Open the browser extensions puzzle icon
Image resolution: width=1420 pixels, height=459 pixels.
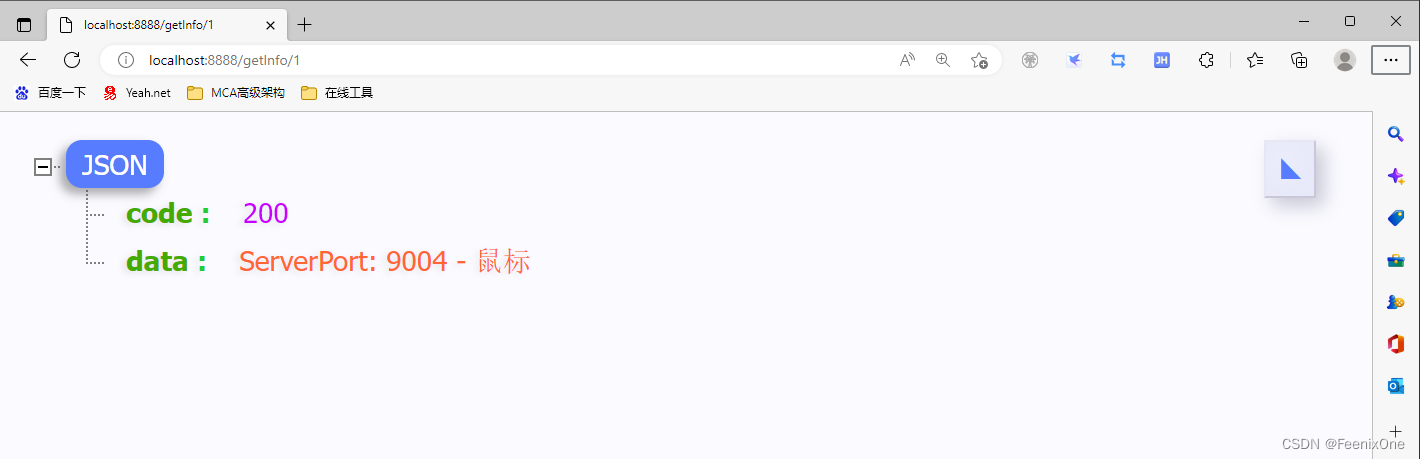(x=1207, y=60)
